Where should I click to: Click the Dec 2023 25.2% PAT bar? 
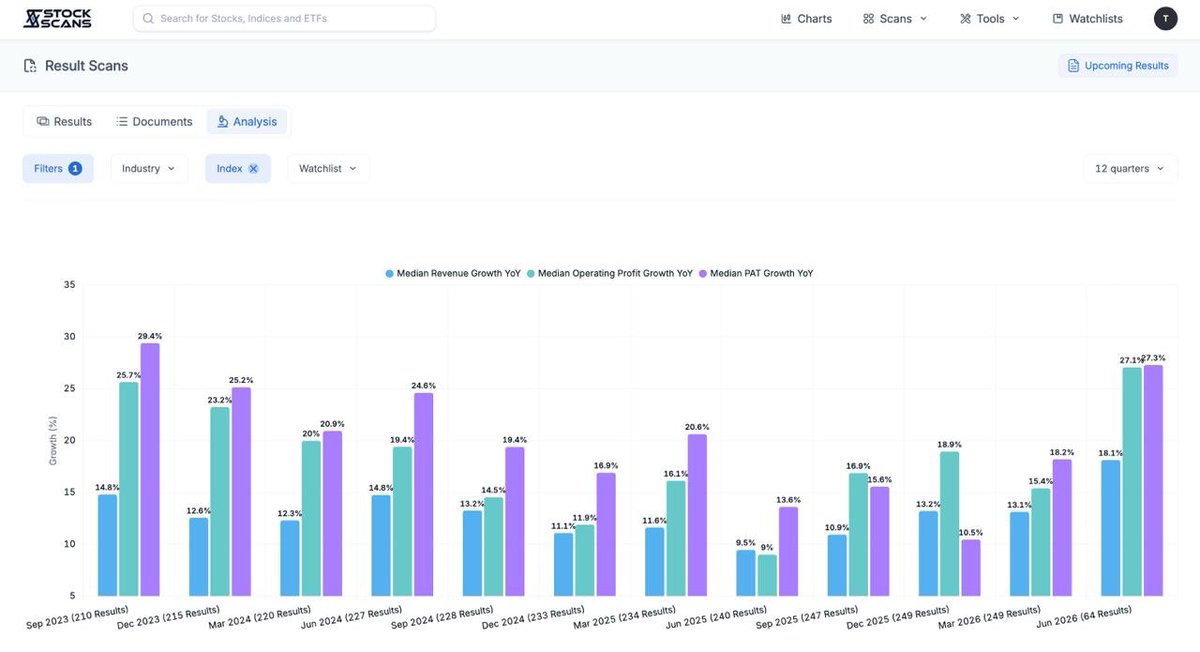tap(241, 491)
